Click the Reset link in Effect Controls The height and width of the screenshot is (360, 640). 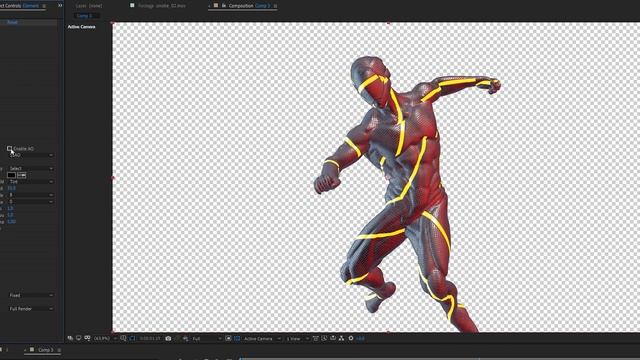12,22
